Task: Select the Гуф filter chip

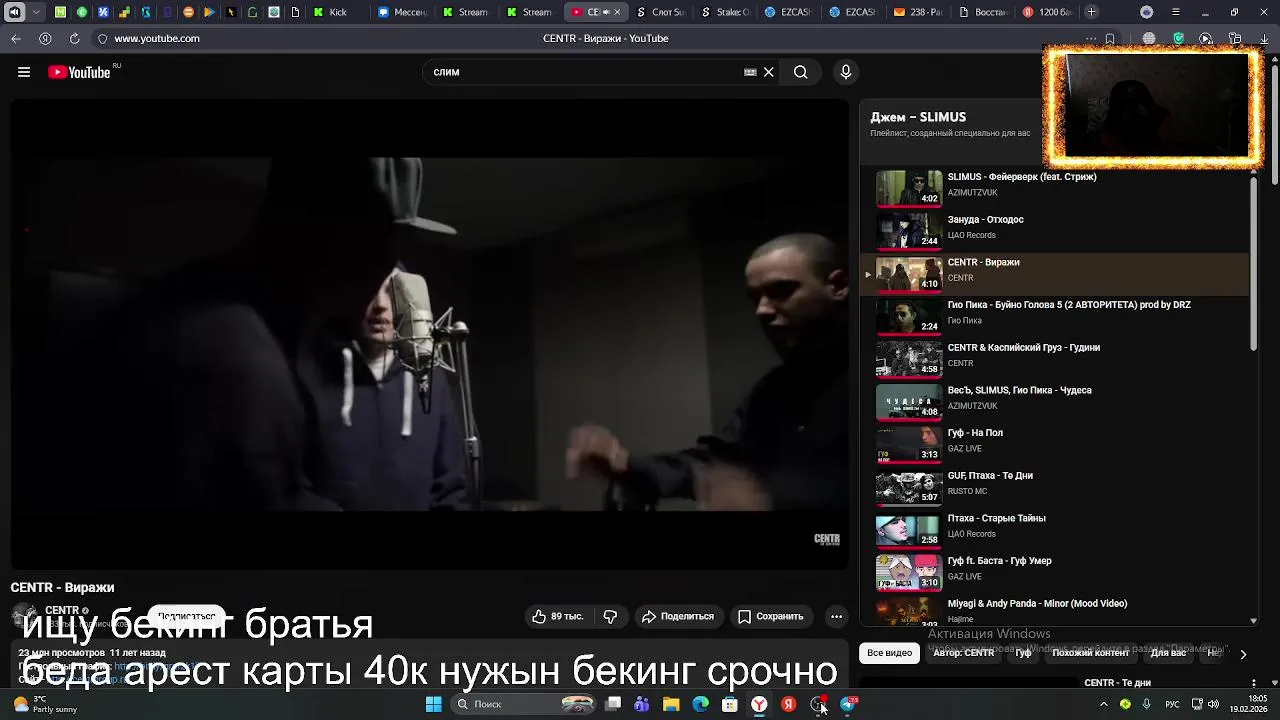Action: [1024, 653]
